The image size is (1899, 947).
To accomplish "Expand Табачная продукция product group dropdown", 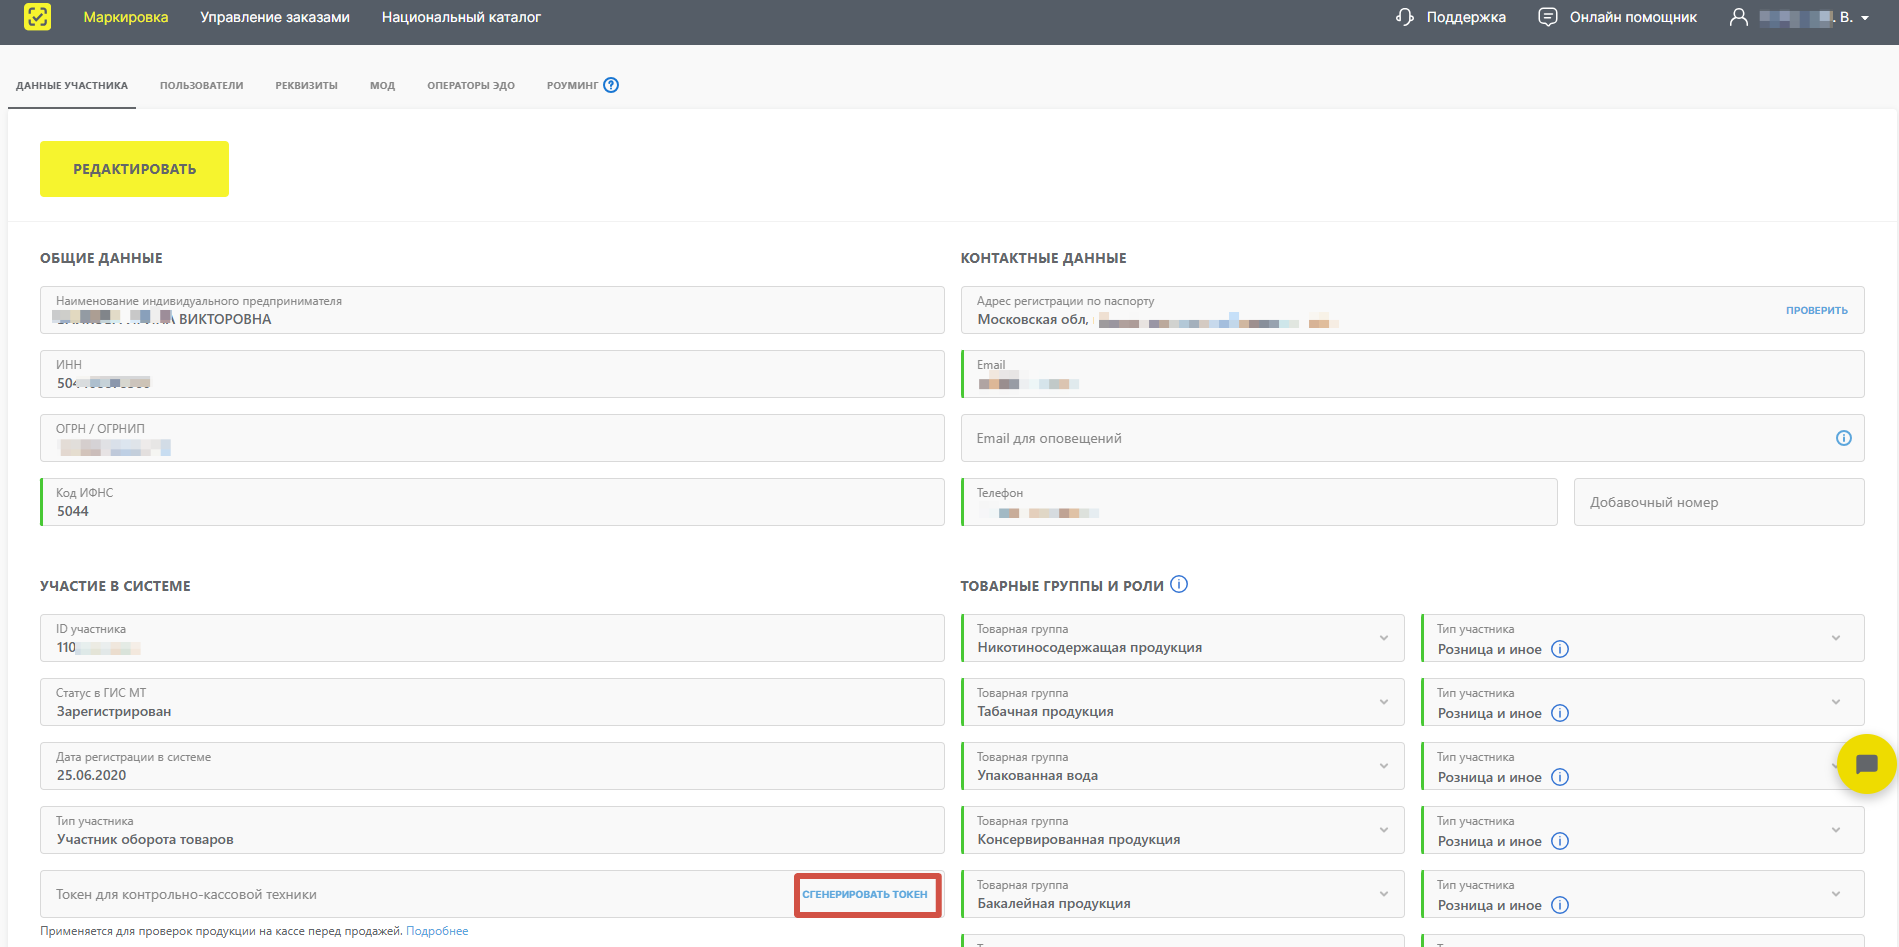I will pyautogui.click(x=1384, y=702).
